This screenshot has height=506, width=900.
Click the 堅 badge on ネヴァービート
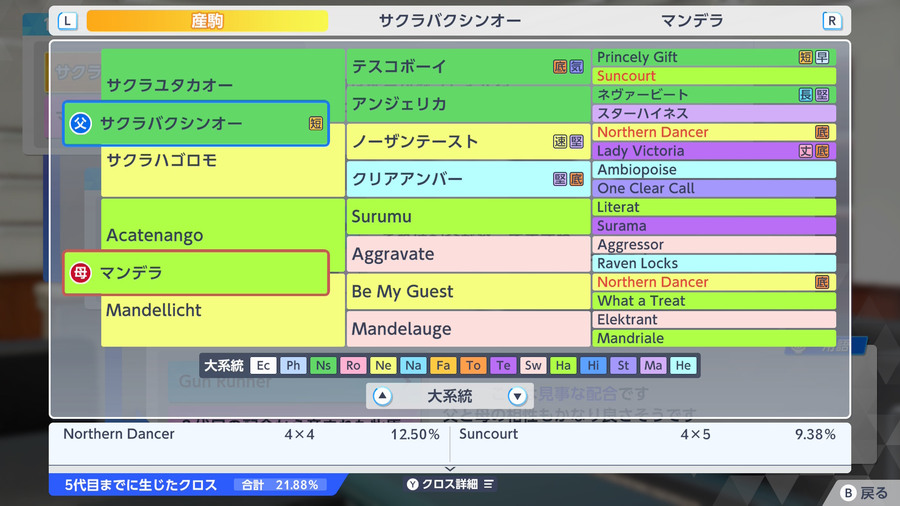[822, 95]
